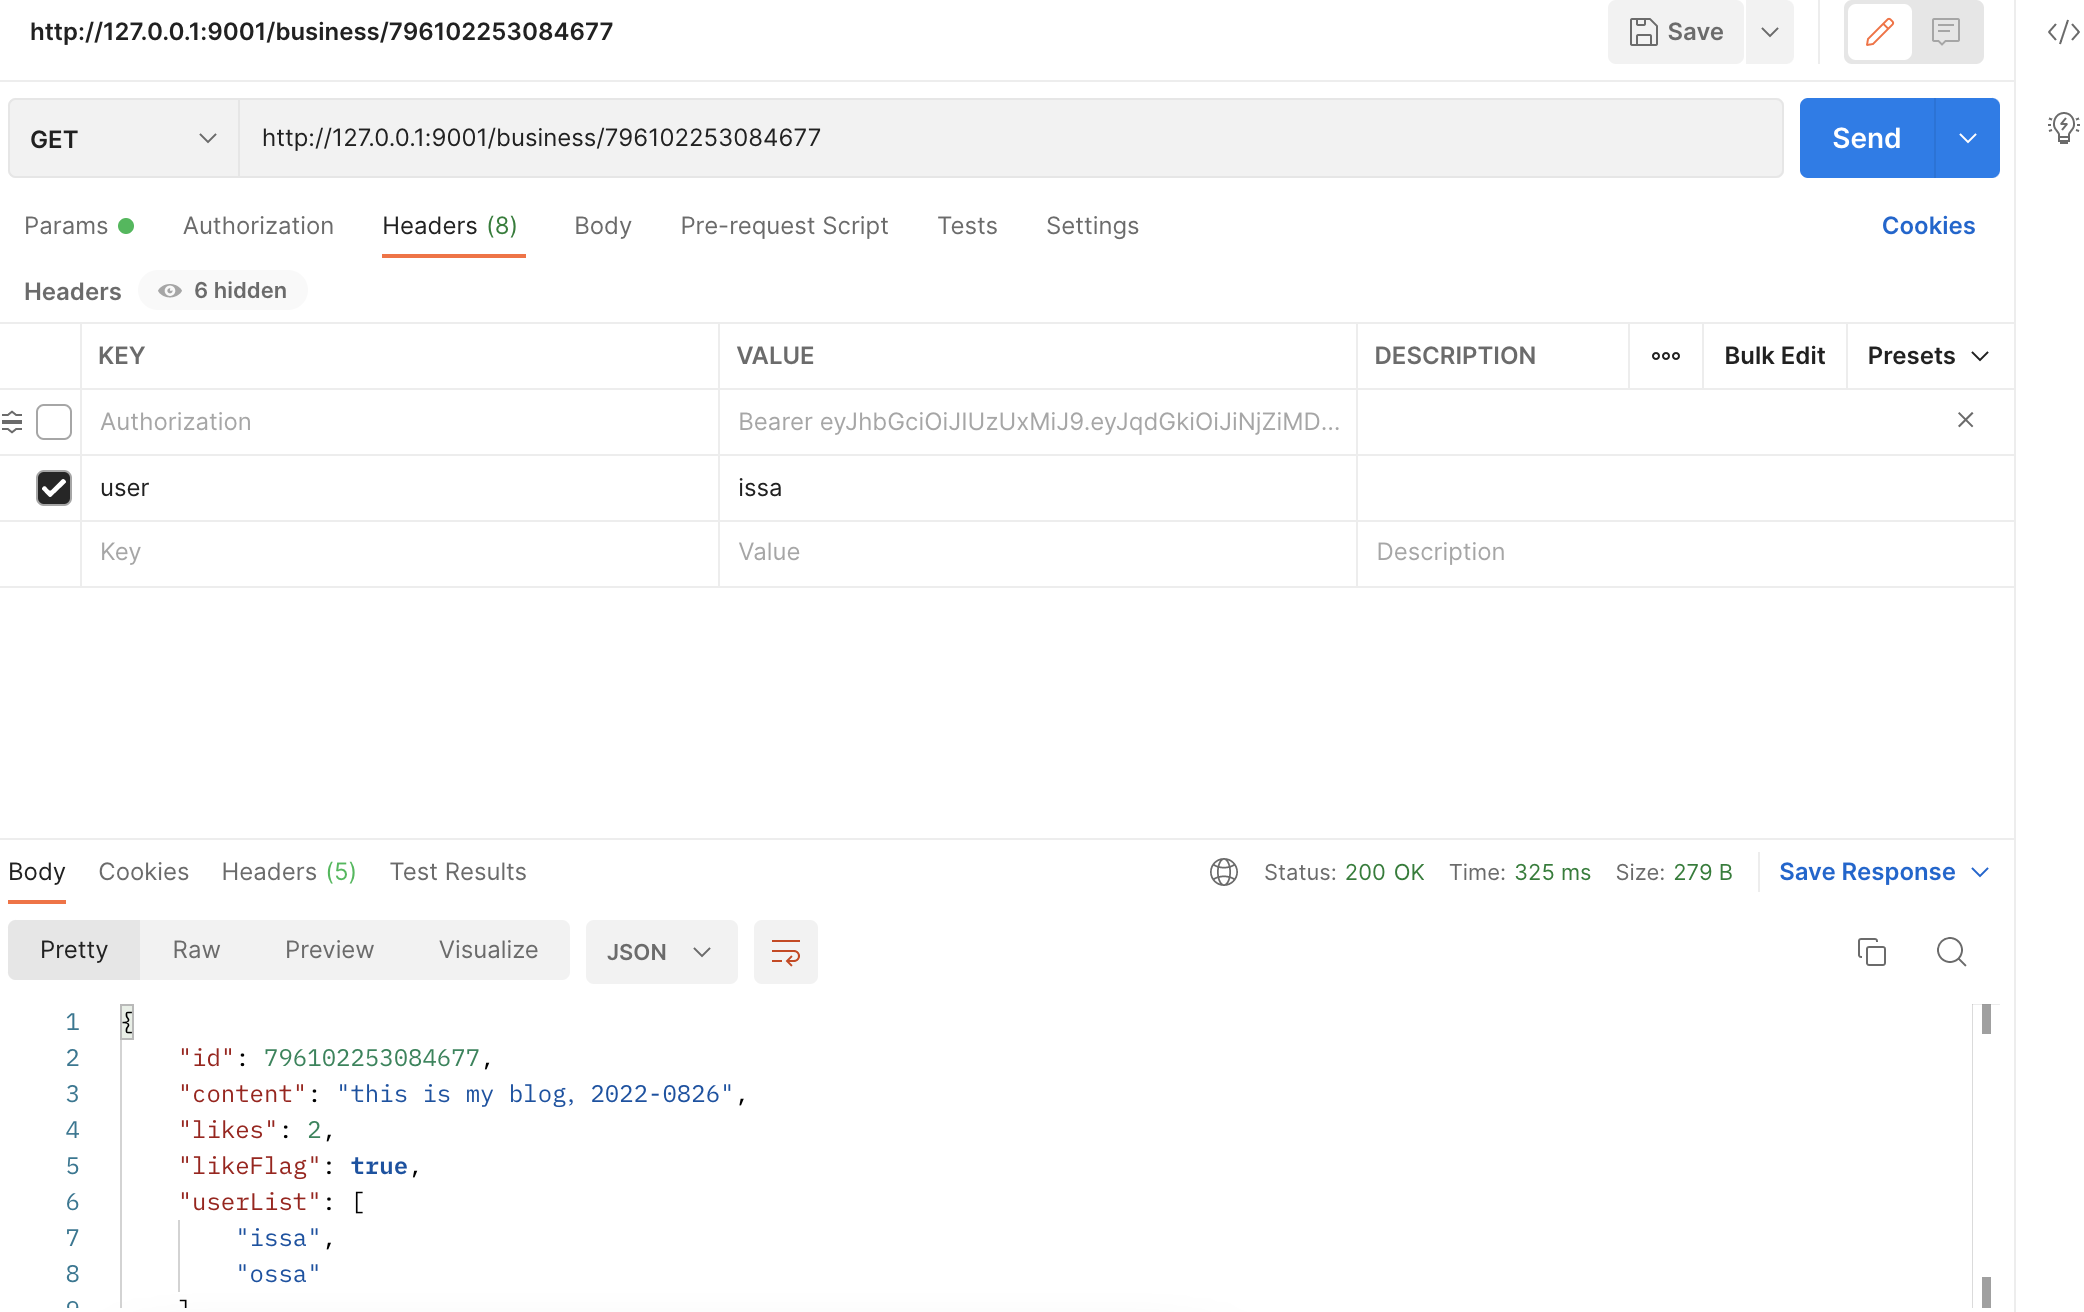Select the response Body tab
2084x1312 pixels.
37,872
